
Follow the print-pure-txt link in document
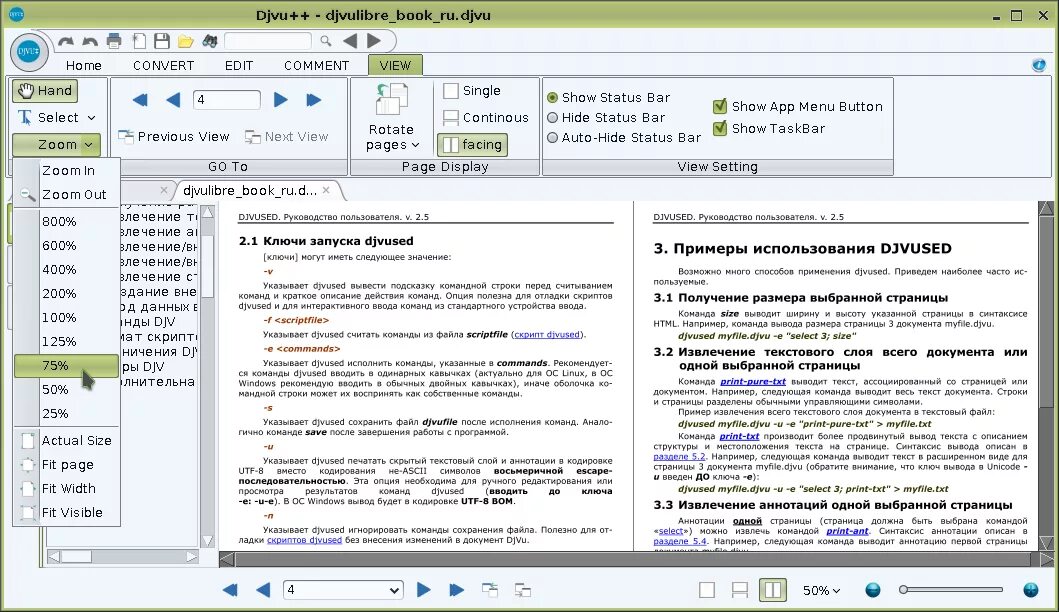click(752, 382)
